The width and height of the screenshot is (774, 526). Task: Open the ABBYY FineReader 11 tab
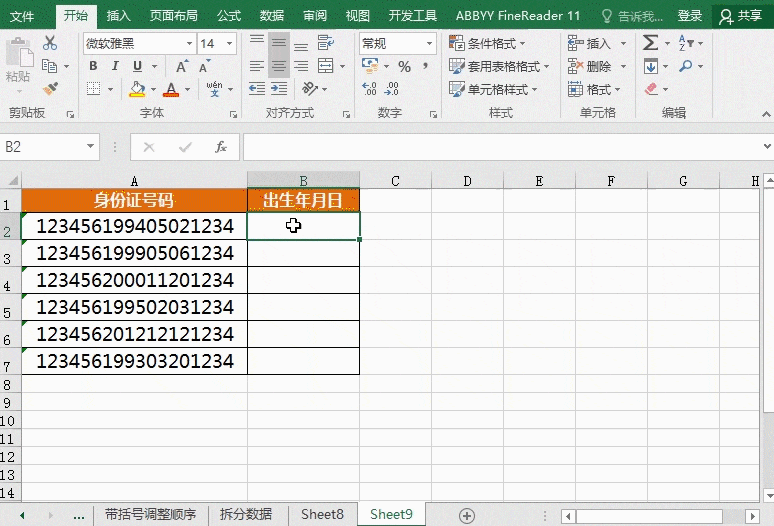tap(518, 15)
